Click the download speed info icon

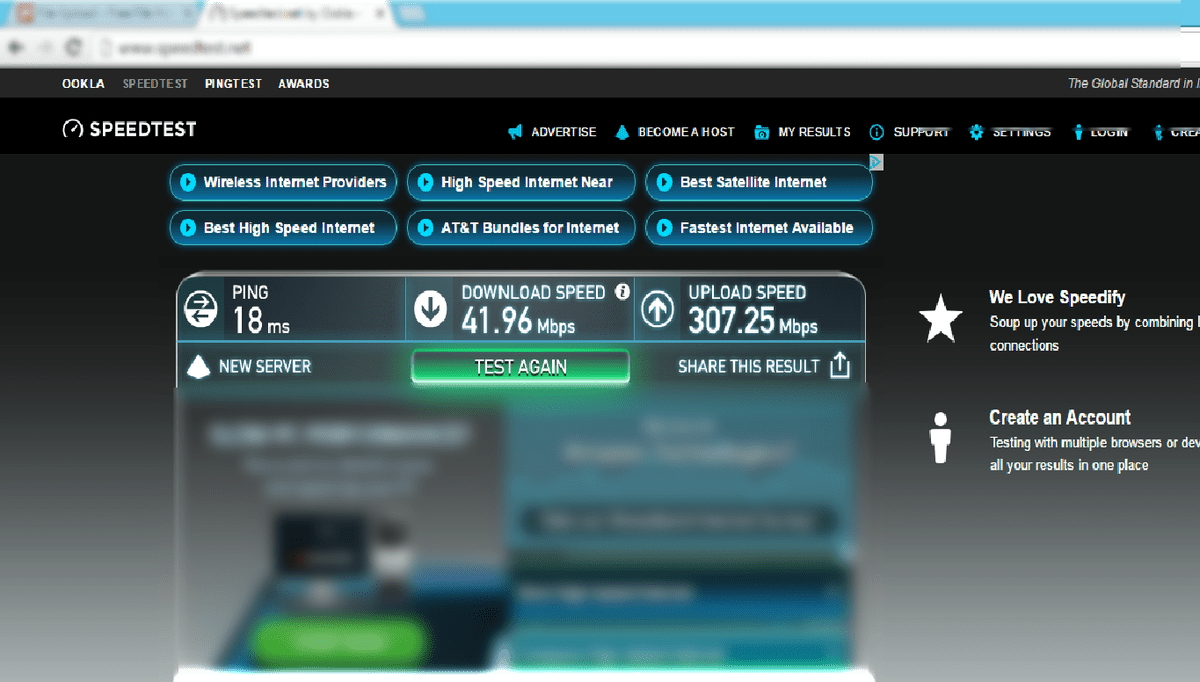[x=622, y=292]
